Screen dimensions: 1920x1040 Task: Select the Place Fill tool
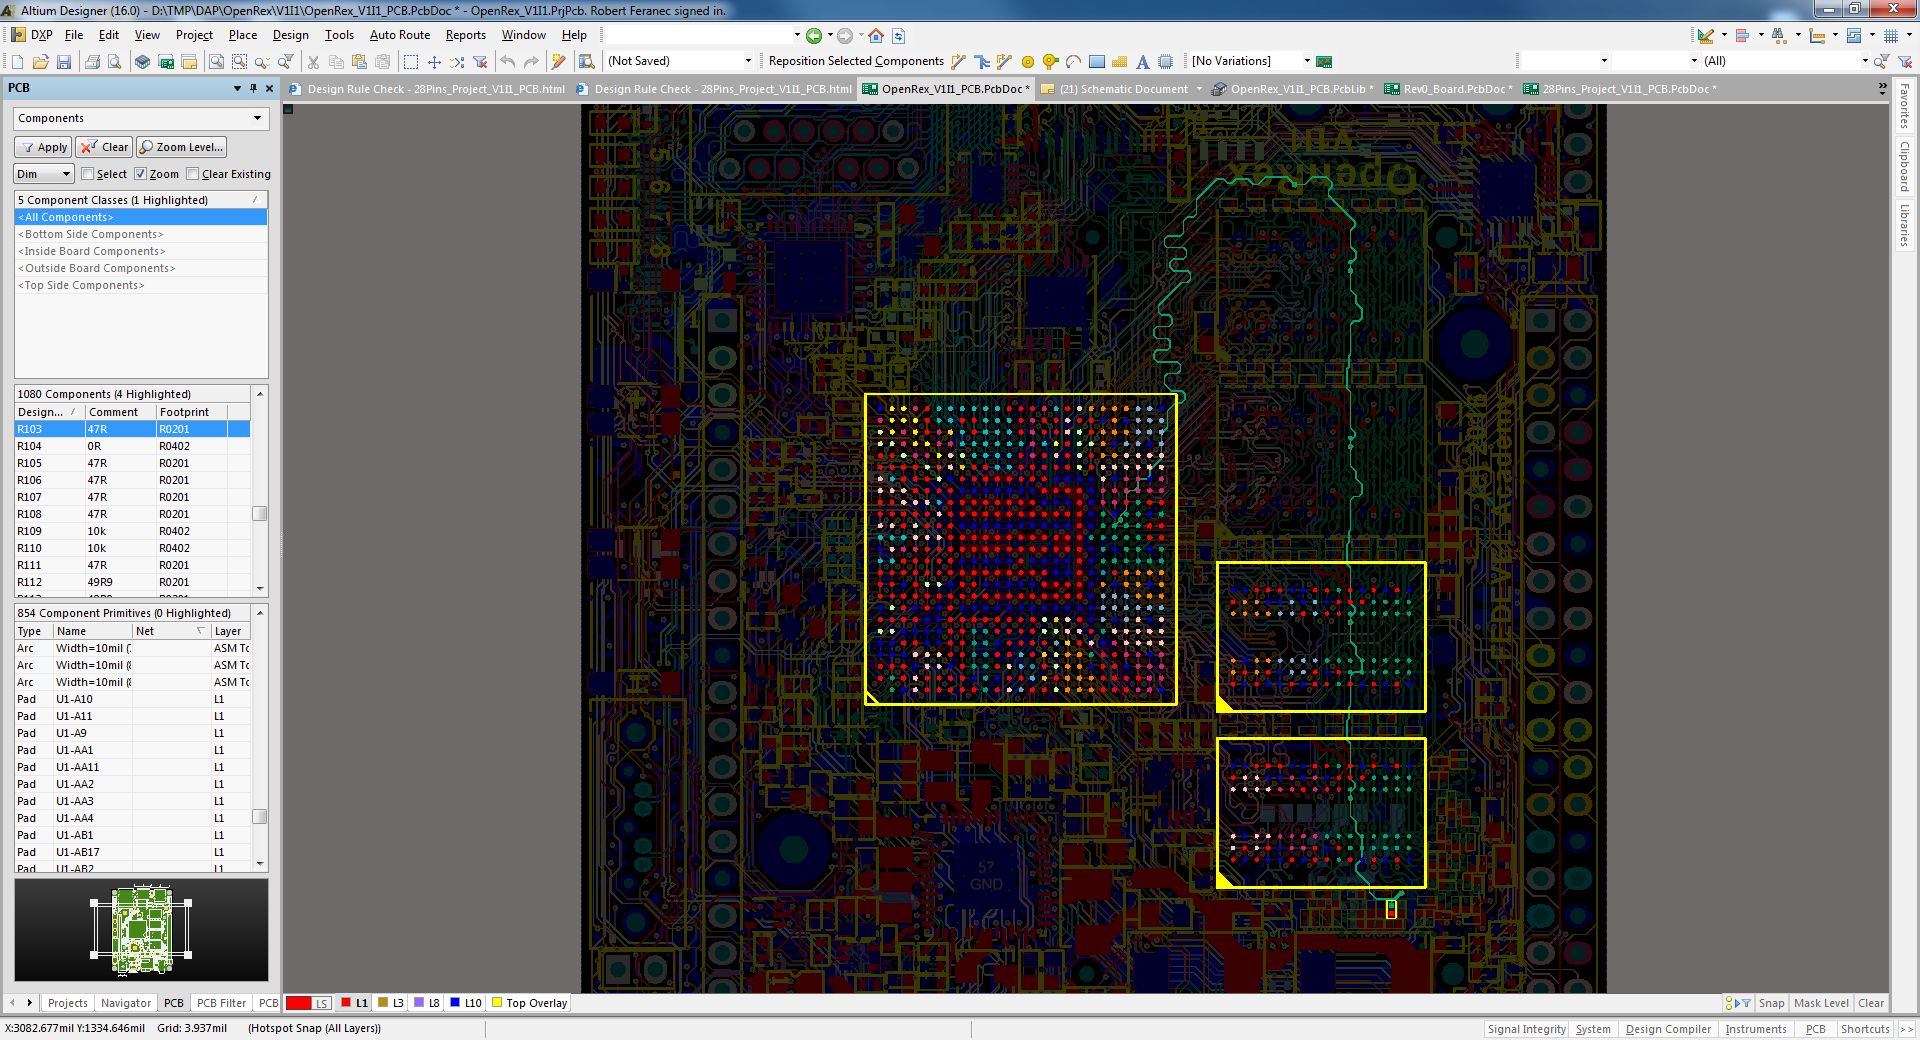click(1096, 61)
